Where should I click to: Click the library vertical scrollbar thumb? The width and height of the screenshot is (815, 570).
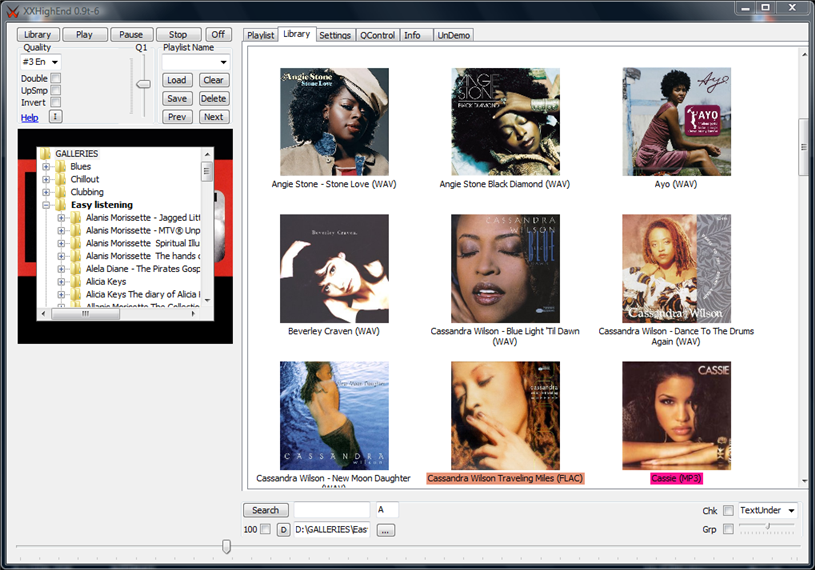coord(804,147)
